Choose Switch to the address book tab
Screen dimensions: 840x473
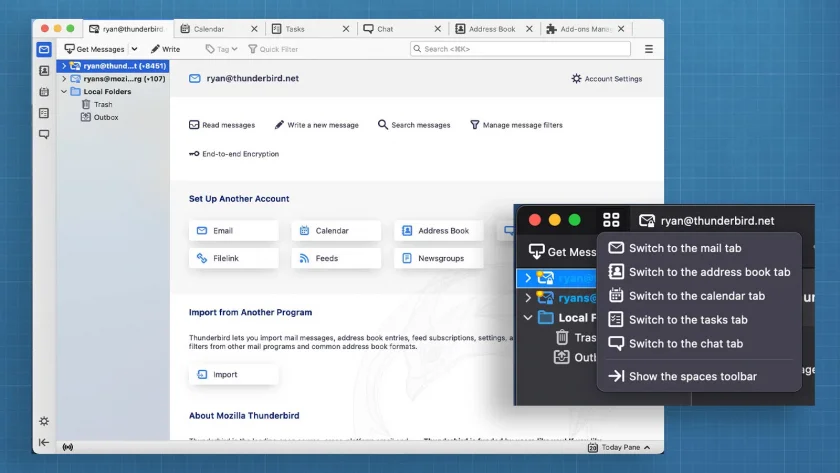(x=699, y=272)
